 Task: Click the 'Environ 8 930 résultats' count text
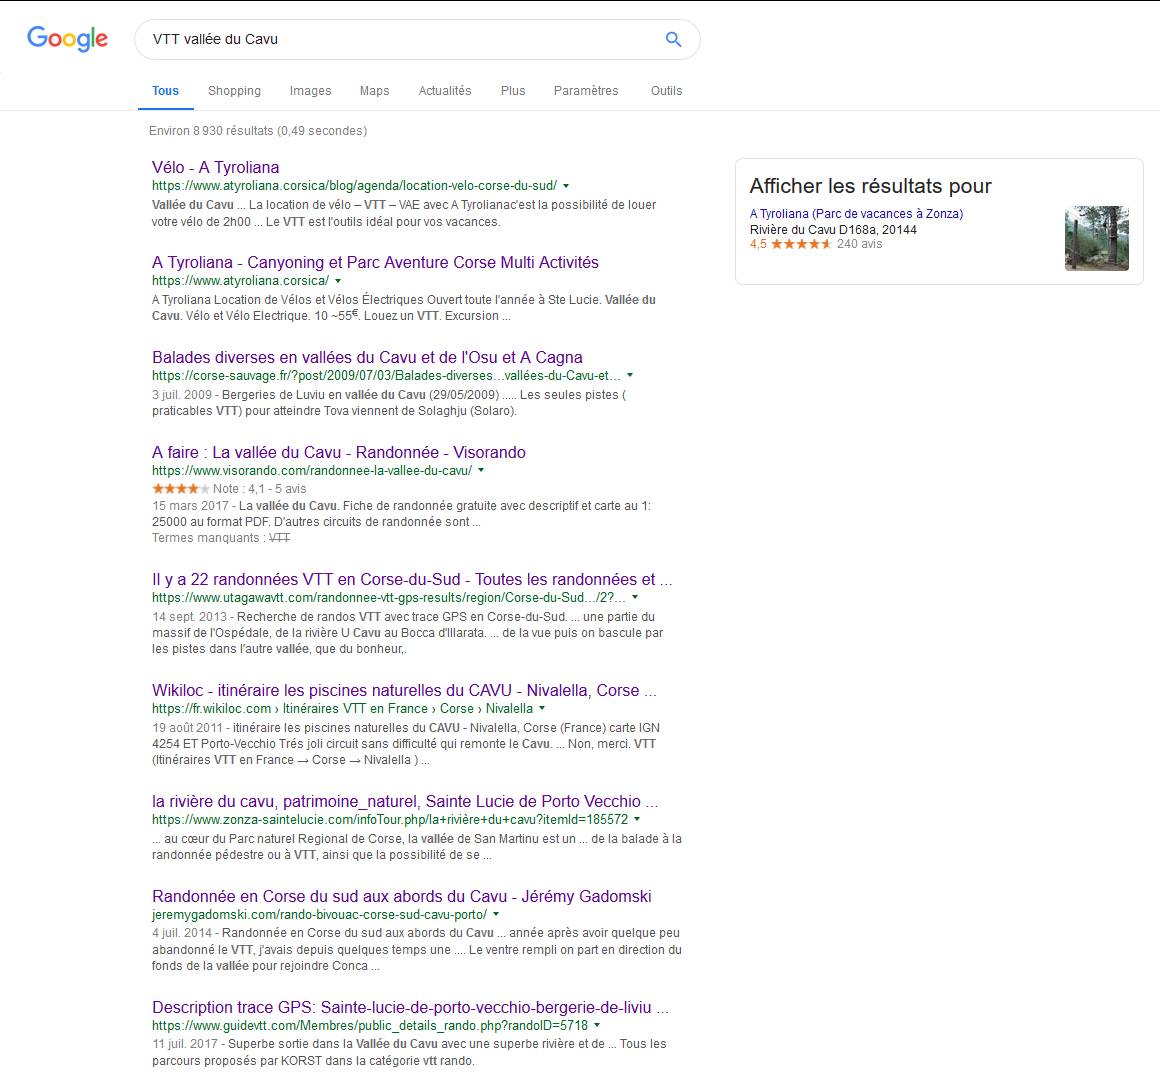point(258,131)
